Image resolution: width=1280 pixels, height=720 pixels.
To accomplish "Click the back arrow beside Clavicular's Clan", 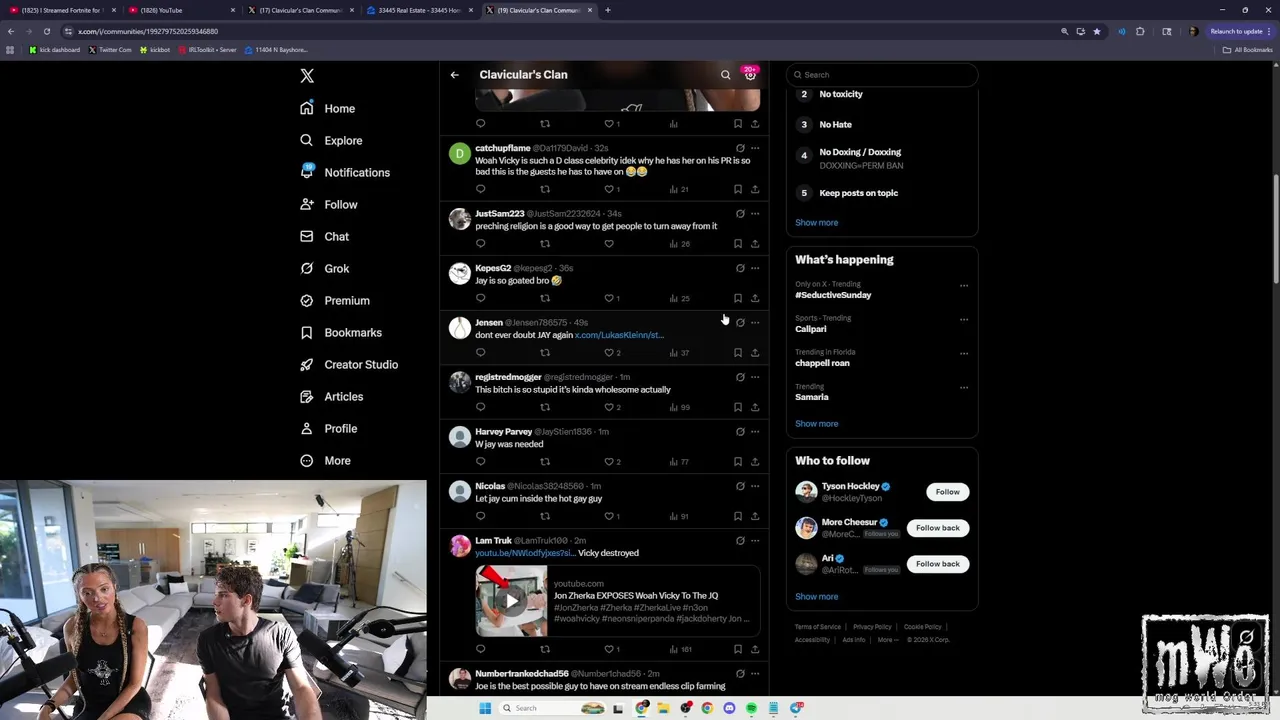I will 454,75.
